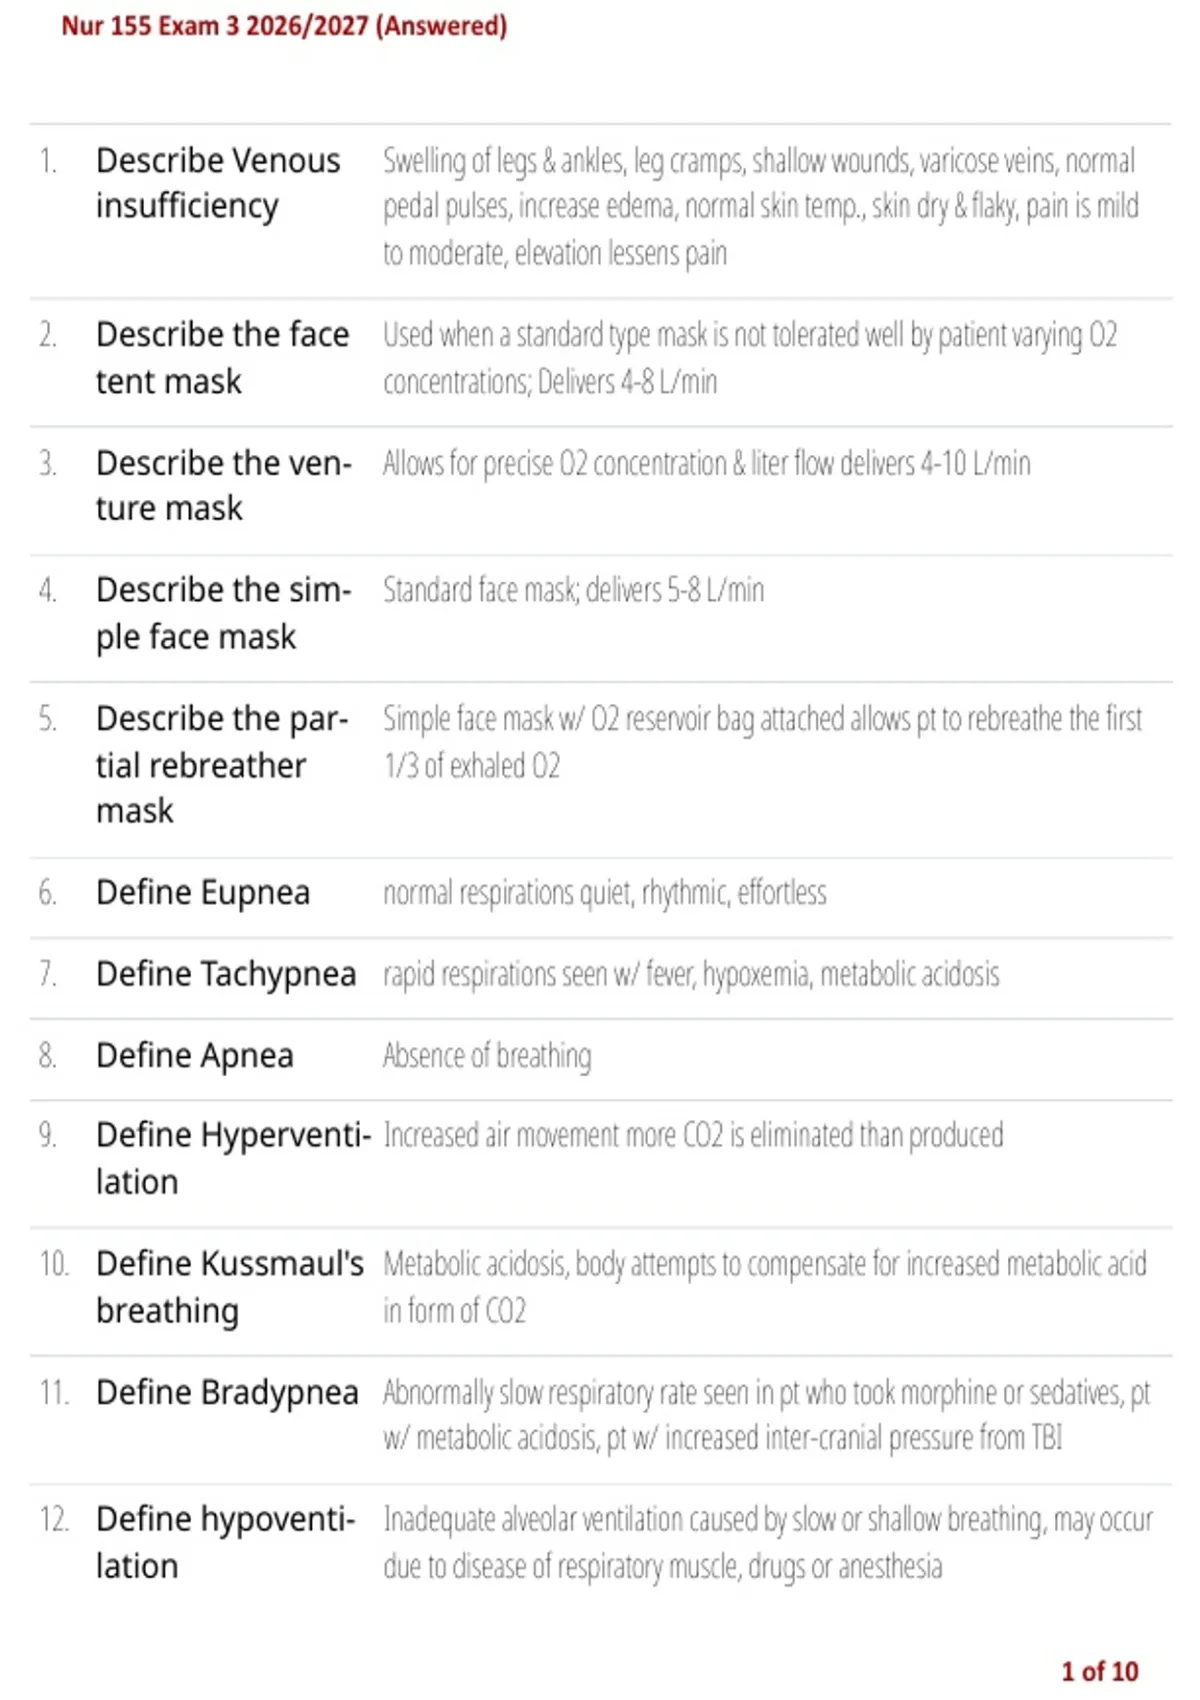Click the 'Absence of breathing' answer text

tap(487, 1056)
